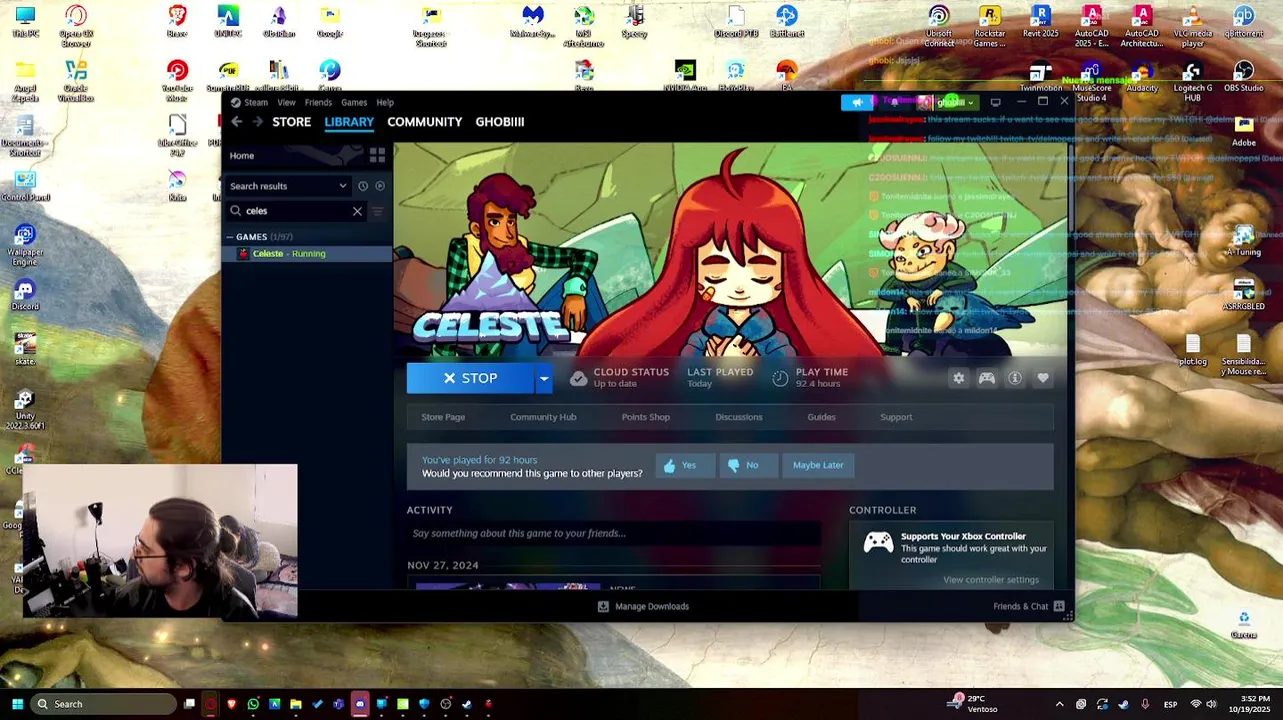Image resolution: width=1283 pixels, height=720 pixels.
Task: Select Celeste - Running in games list
Action: [308, 254]
